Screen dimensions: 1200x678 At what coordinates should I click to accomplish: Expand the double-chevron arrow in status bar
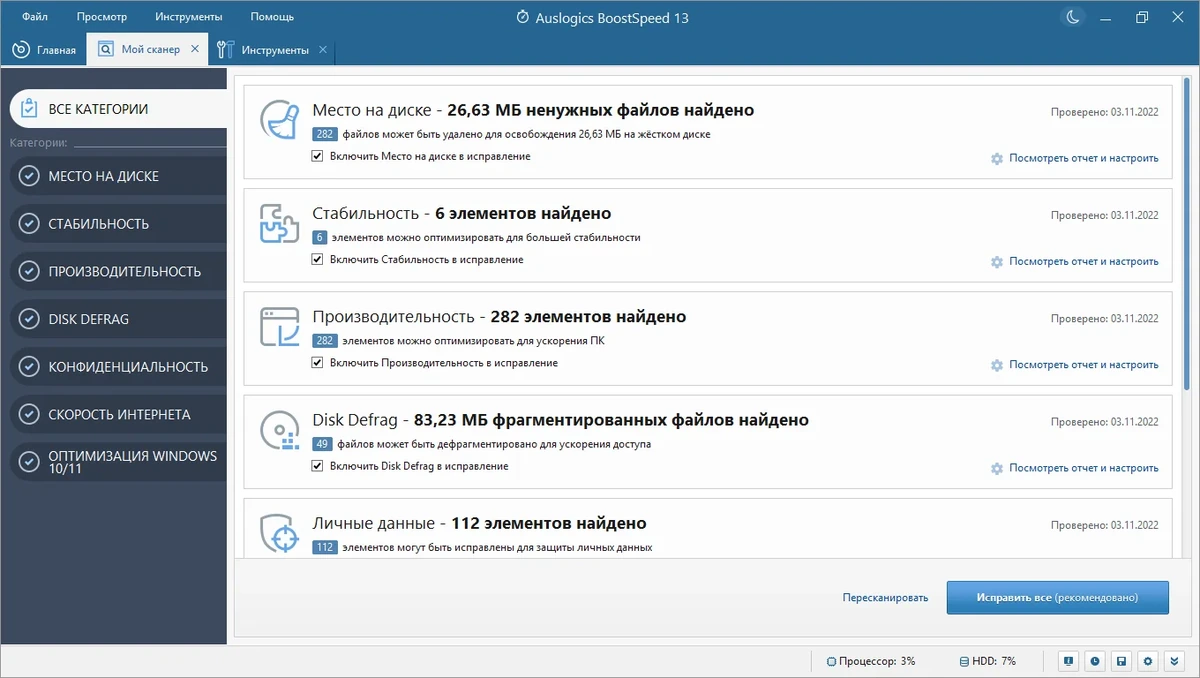point(1175,661)
